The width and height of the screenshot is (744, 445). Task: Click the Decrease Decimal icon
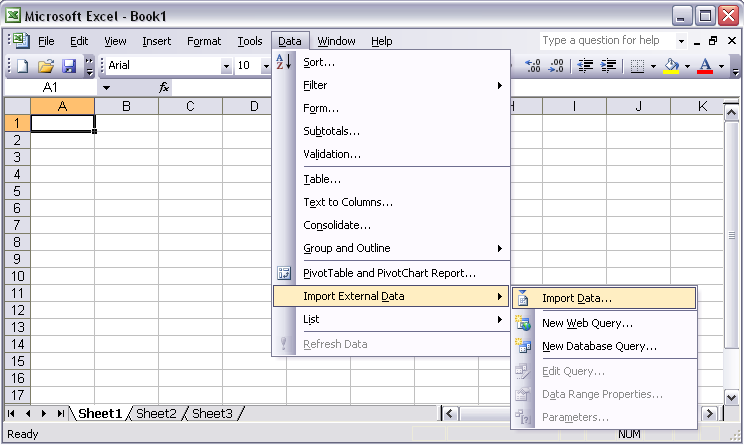pos(556,65)
